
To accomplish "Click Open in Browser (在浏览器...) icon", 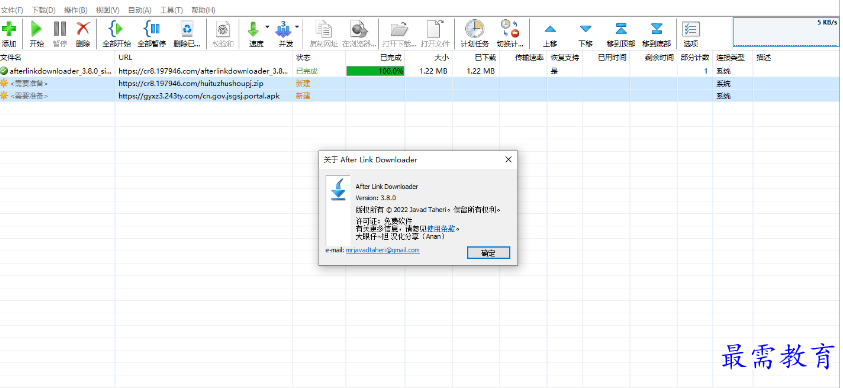I will click(x=358, y=29).
